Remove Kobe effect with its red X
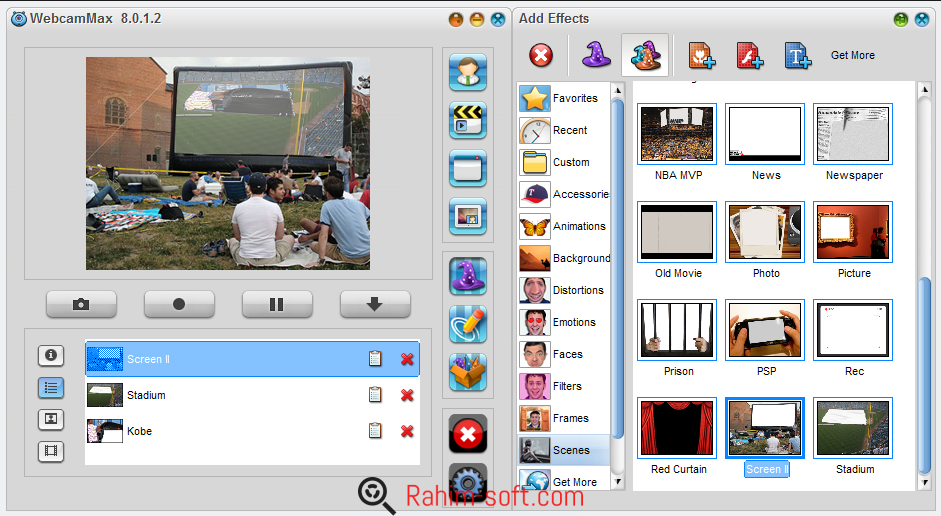941x516 pixels. [x=407, y=431]
